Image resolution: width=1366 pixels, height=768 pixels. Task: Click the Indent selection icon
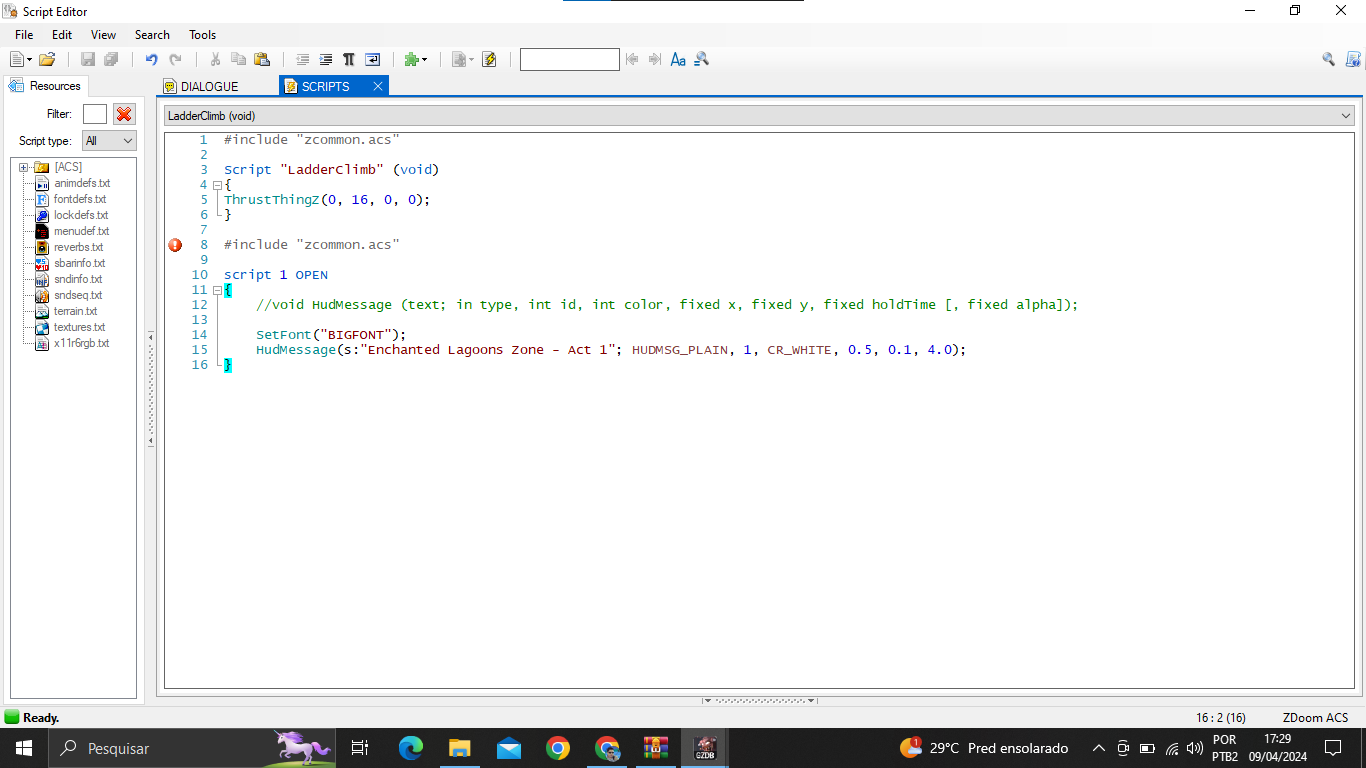click(x=325, y=60)
